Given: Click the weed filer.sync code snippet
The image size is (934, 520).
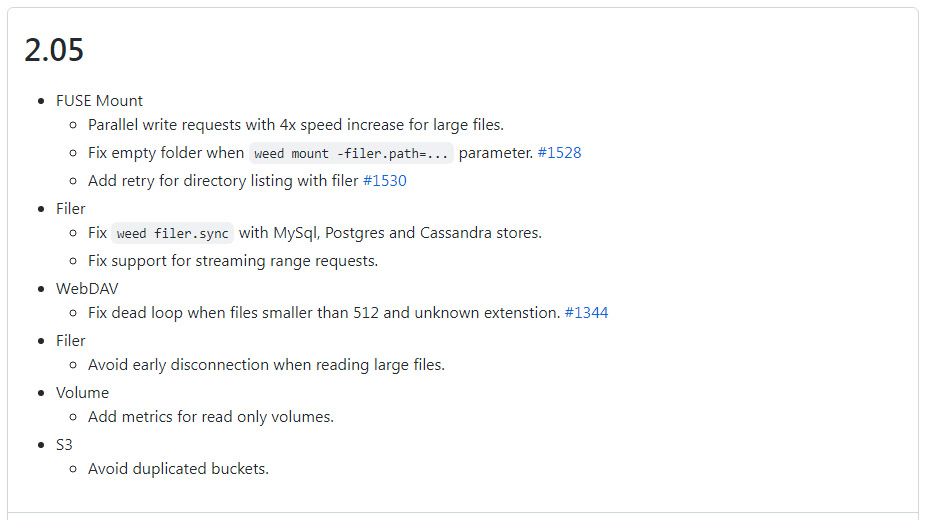Looking at the screenshot, I should point(173,233).
